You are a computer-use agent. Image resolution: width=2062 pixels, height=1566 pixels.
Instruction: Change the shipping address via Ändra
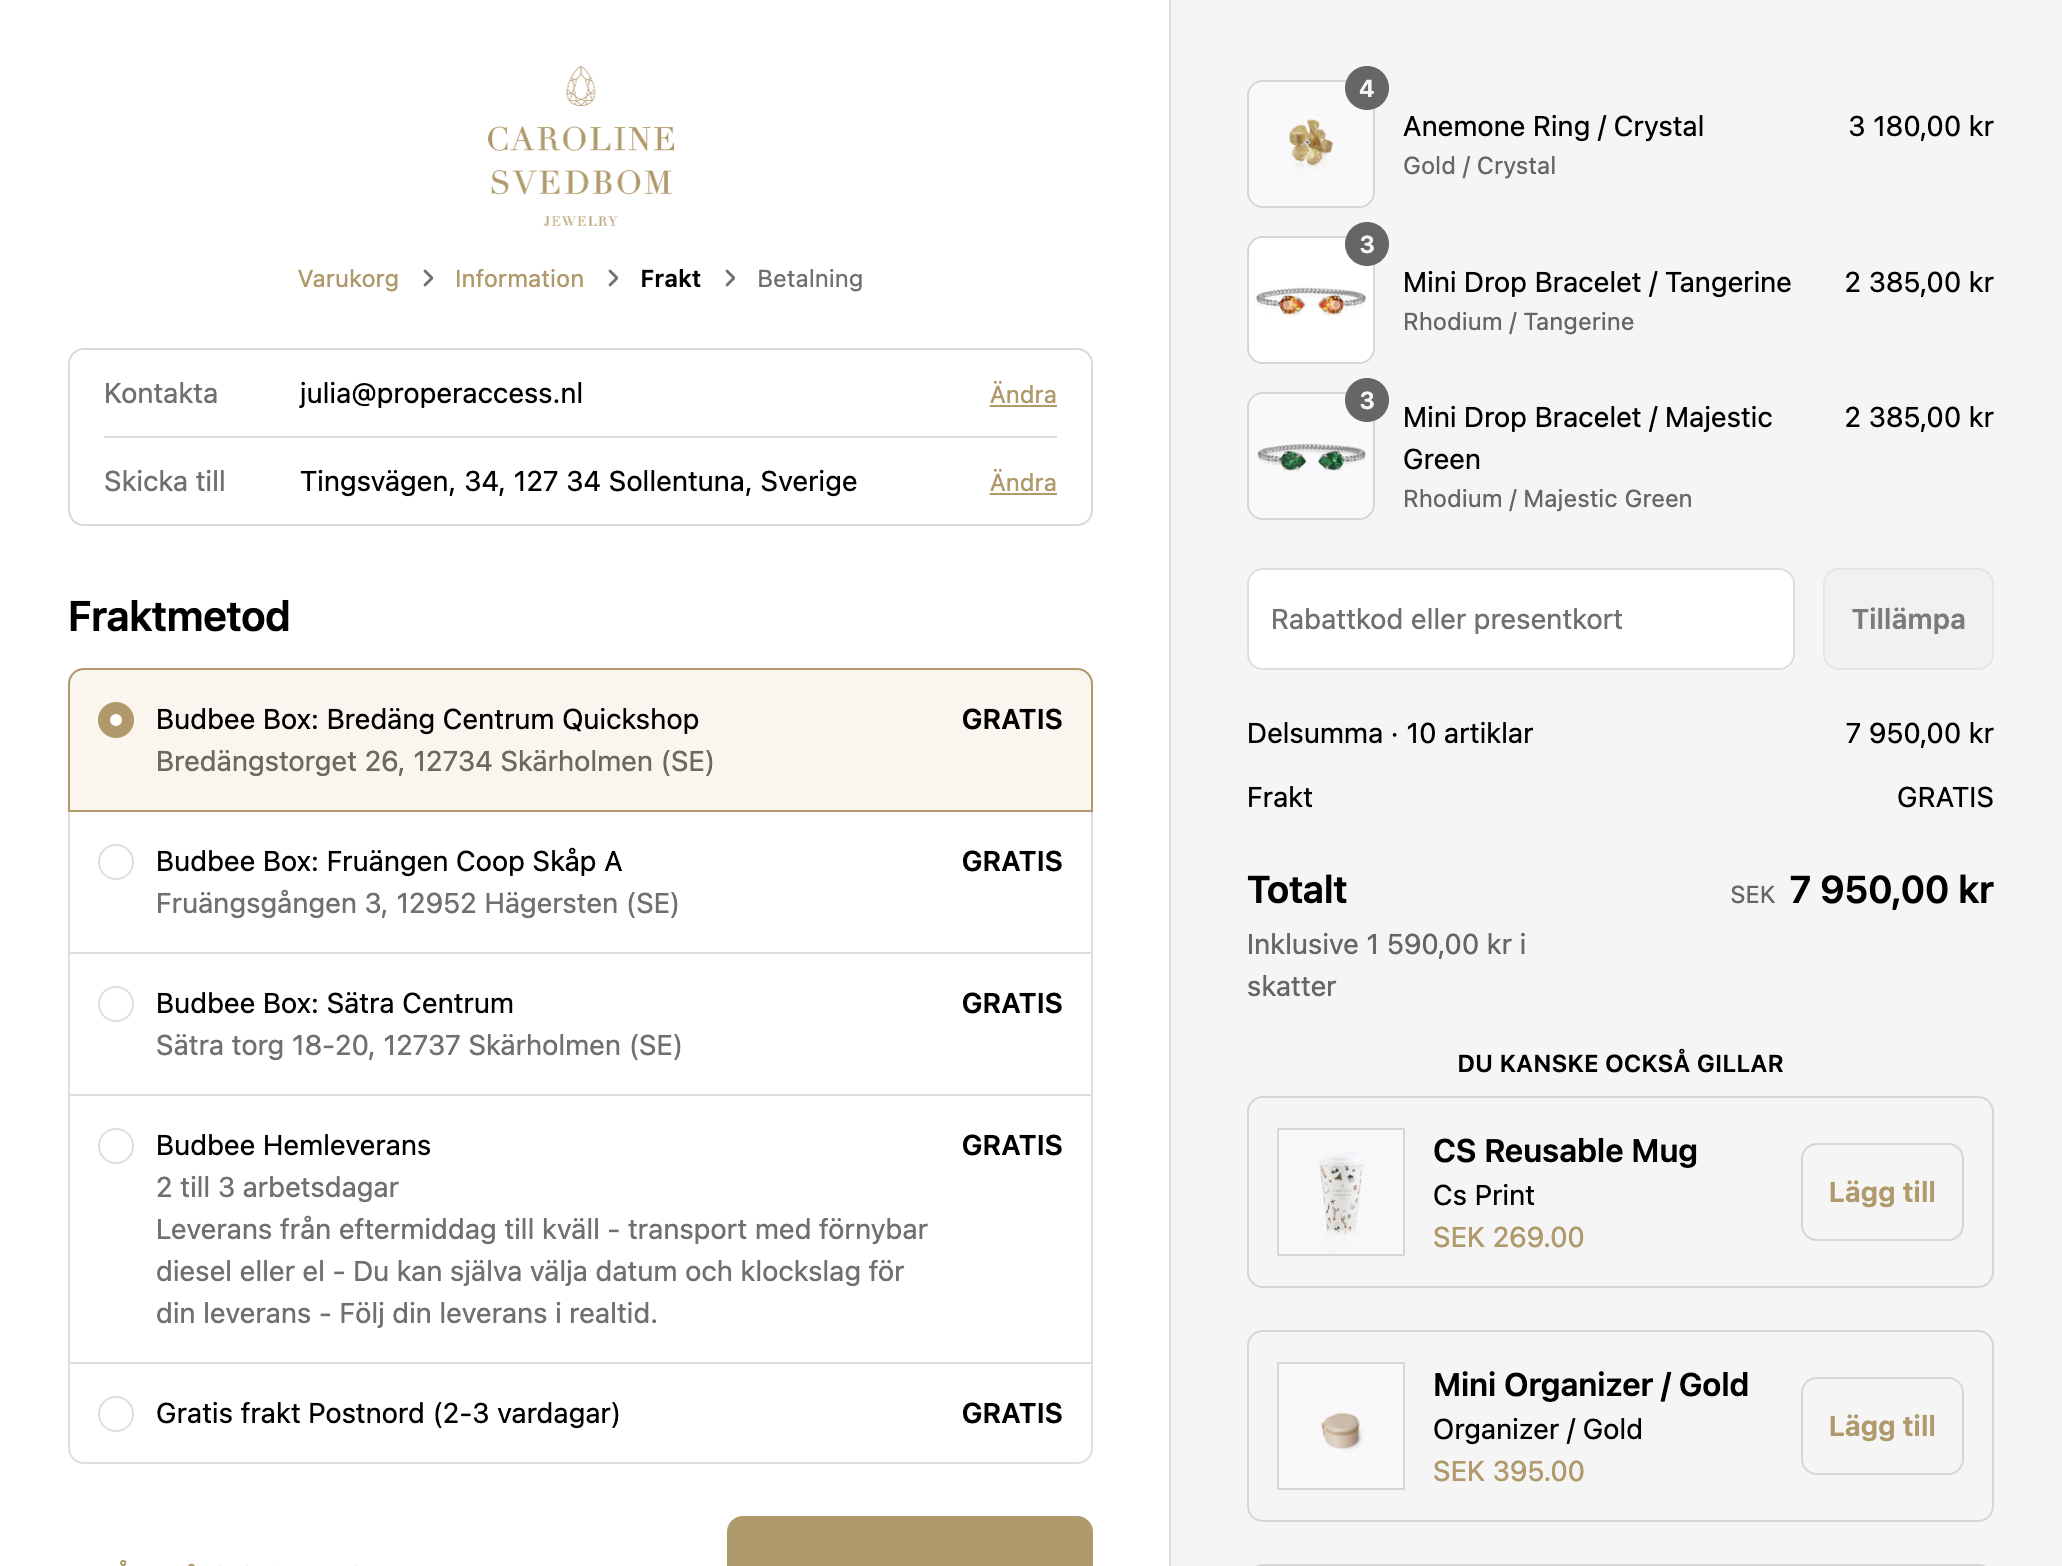pos(1023,482)
